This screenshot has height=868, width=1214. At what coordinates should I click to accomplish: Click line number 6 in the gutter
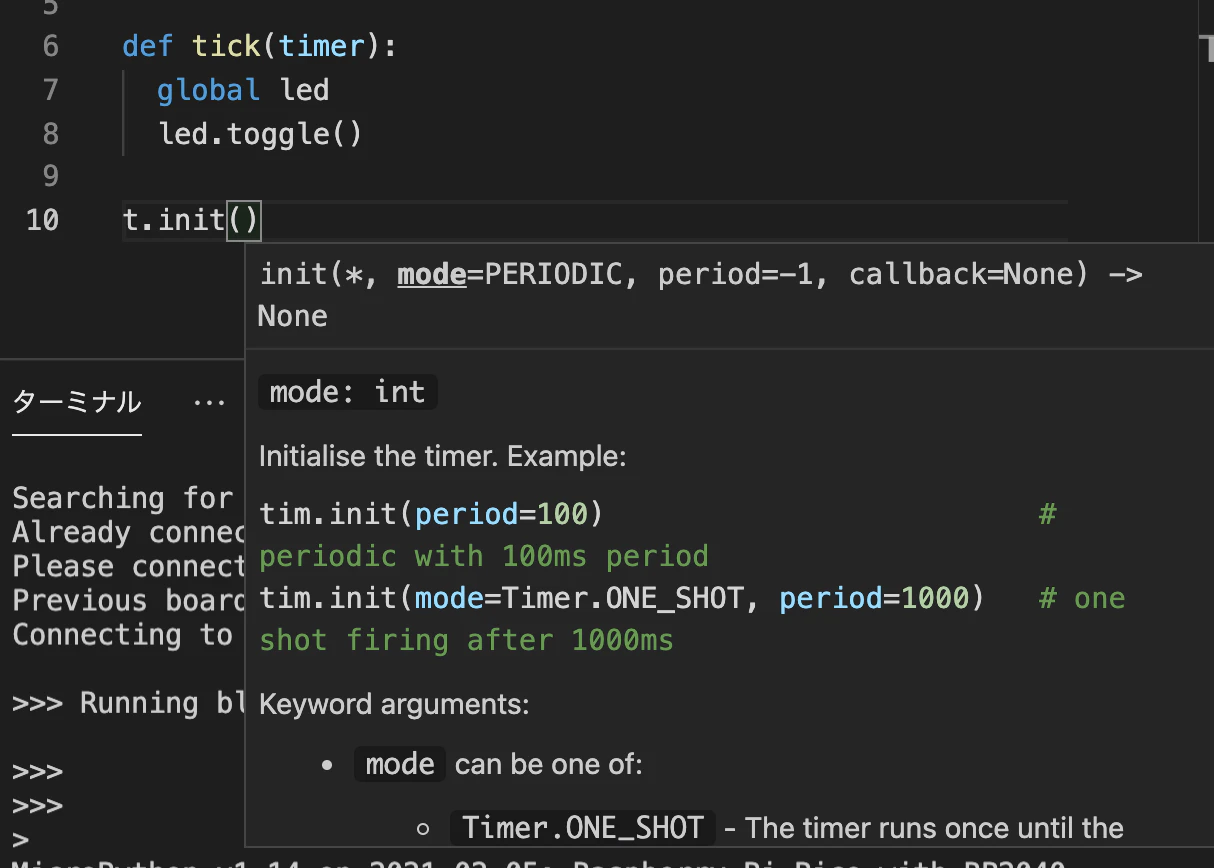(51, 46)
